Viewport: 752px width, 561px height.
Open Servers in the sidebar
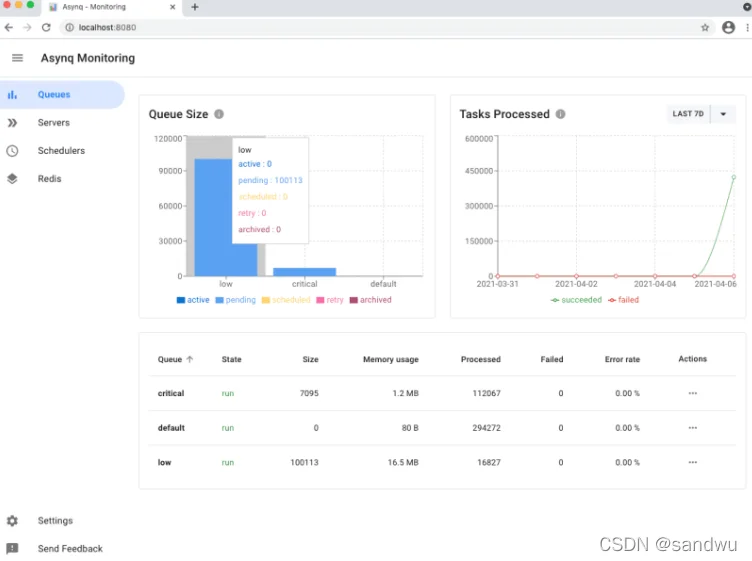62,123
